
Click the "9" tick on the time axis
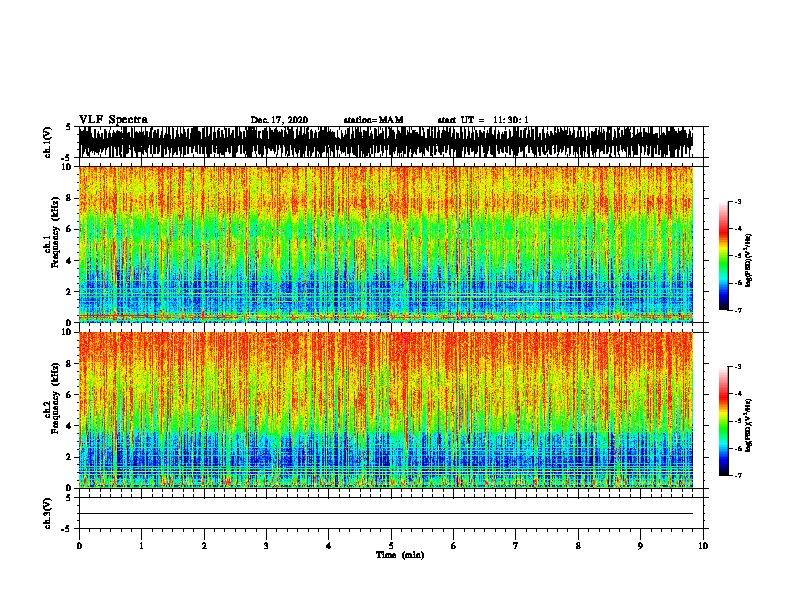(640, 546)
